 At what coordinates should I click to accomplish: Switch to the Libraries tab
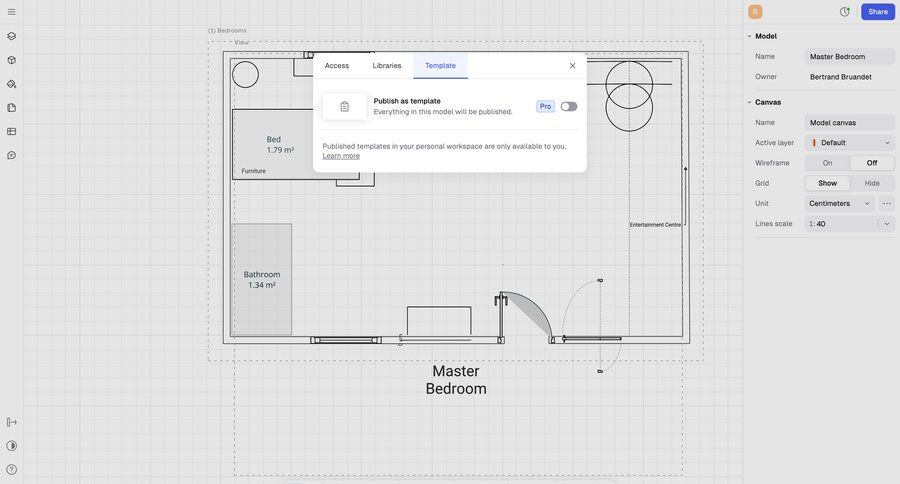[387, 65]
